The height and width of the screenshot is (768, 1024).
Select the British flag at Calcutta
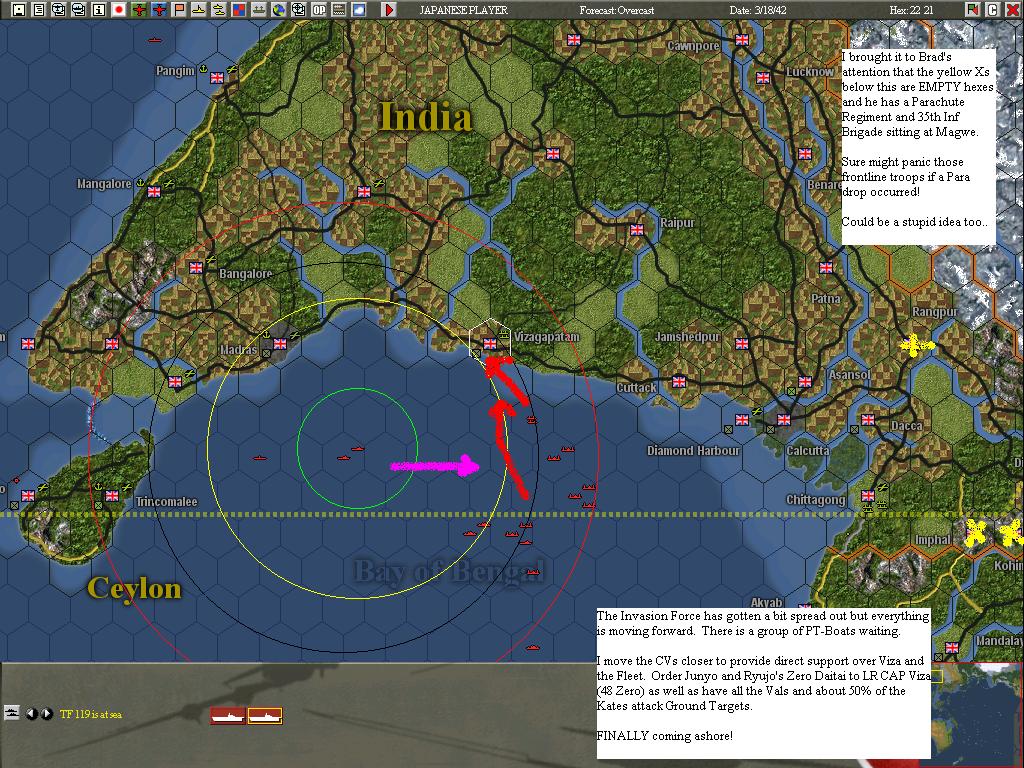pyautogui.click(x=784, y=419)
